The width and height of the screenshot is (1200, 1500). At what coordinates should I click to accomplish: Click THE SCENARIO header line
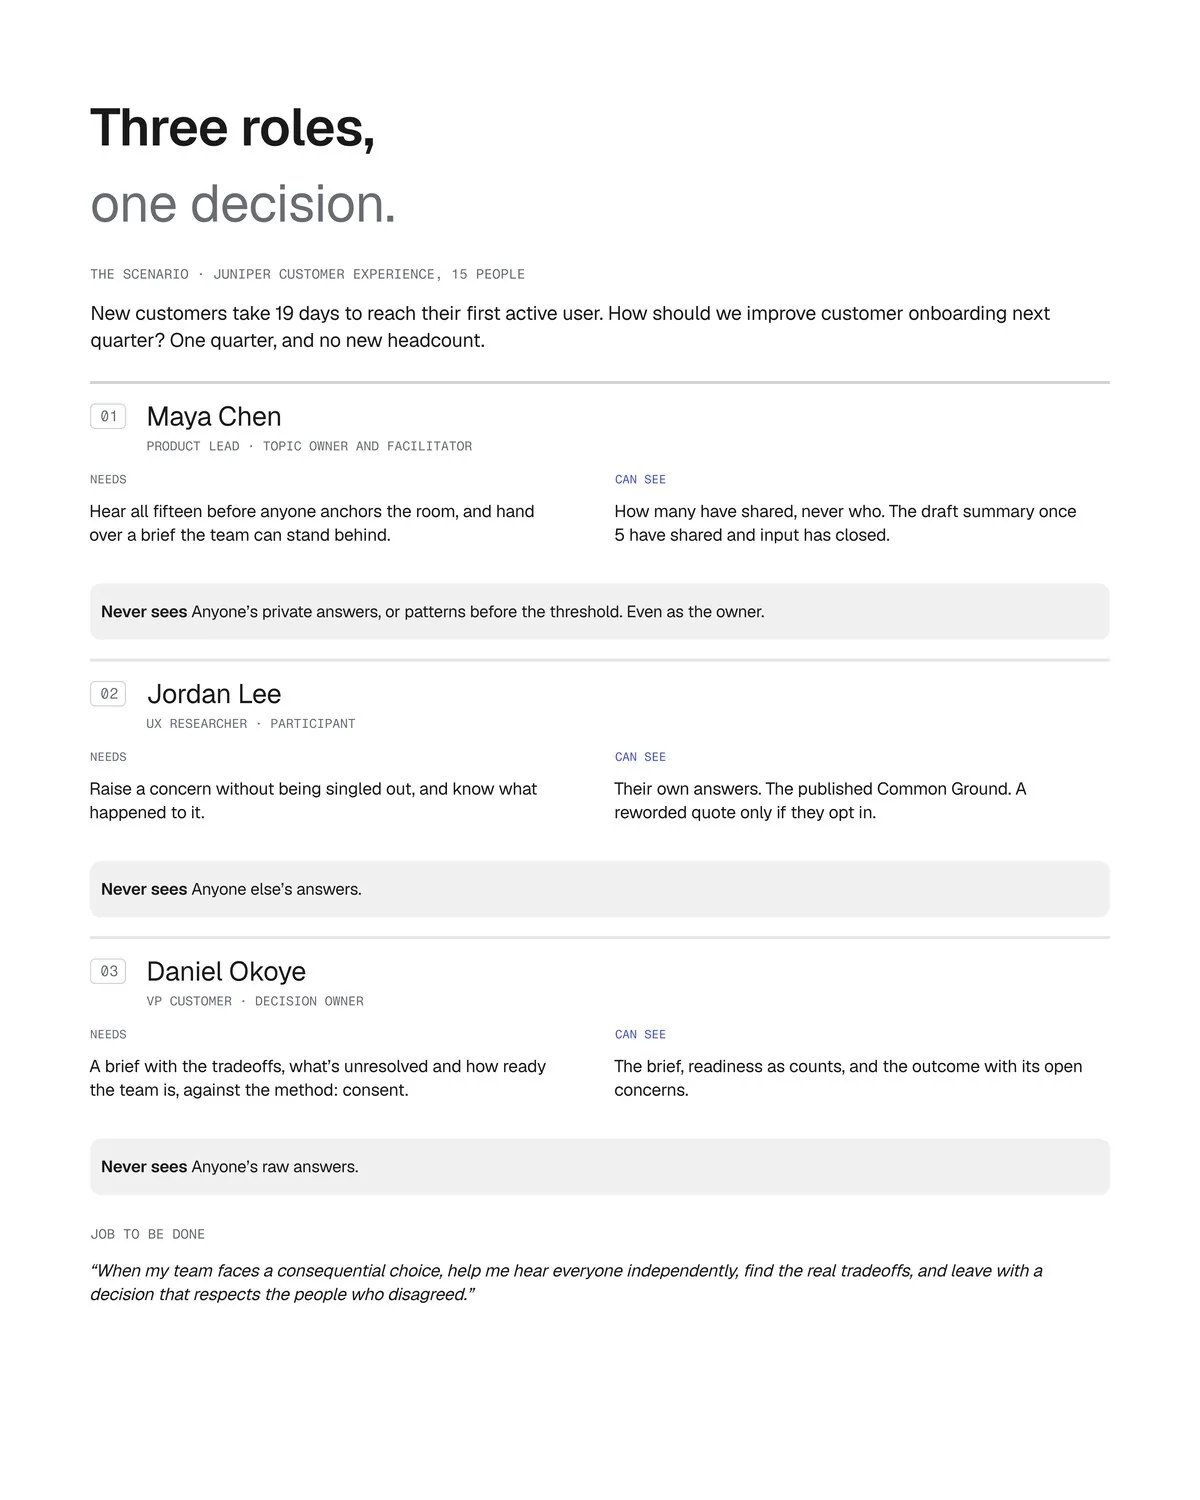(x=307, y=274)
